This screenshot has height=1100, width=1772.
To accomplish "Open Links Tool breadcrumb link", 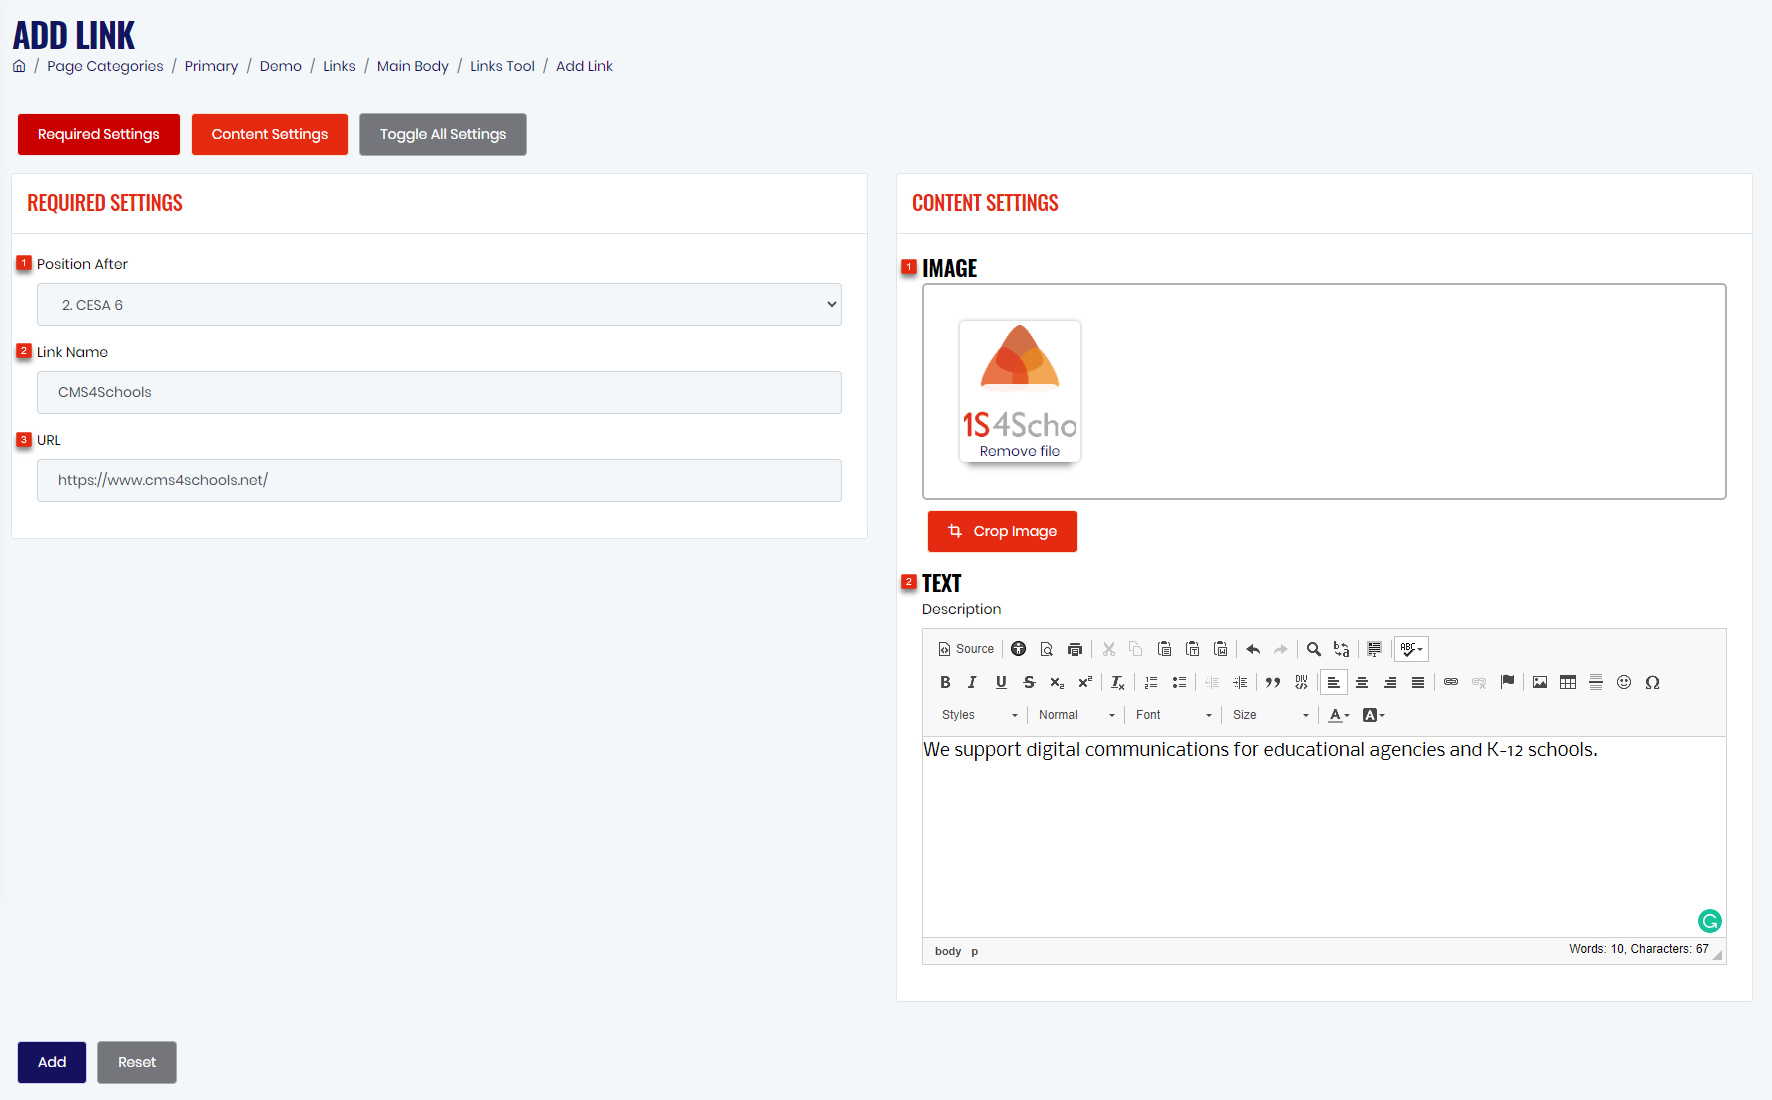I will (502, 66).
